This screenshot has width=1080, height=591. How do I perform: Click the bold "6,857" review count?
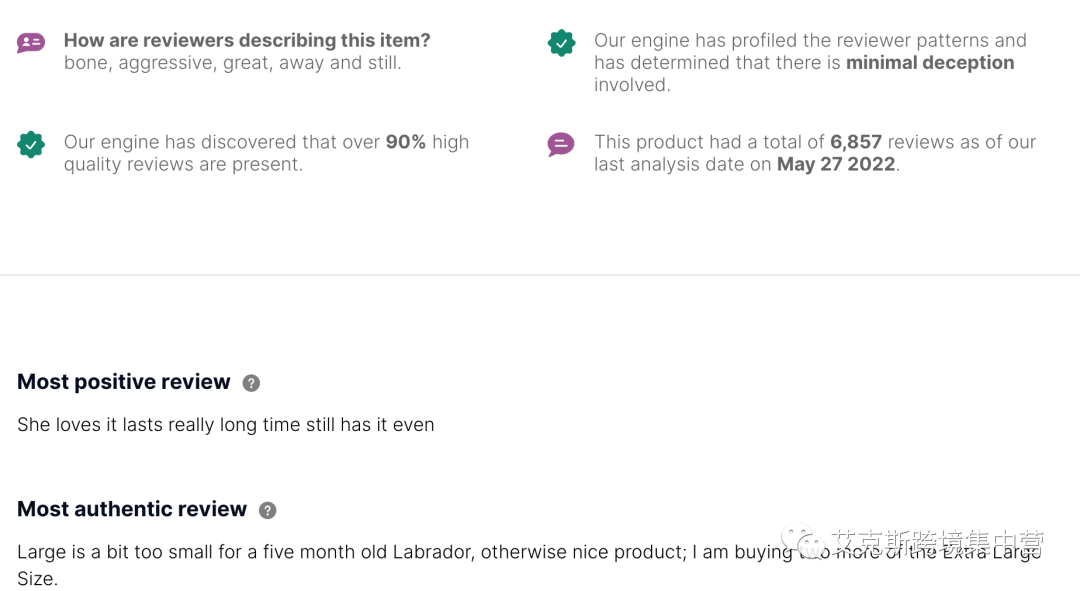pyautogui.click(x=855, y=142)
